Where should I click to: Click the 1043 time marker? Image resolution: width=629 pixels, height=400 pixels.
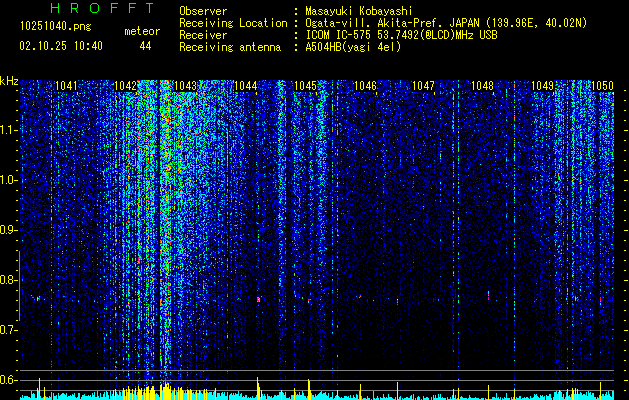186,86
